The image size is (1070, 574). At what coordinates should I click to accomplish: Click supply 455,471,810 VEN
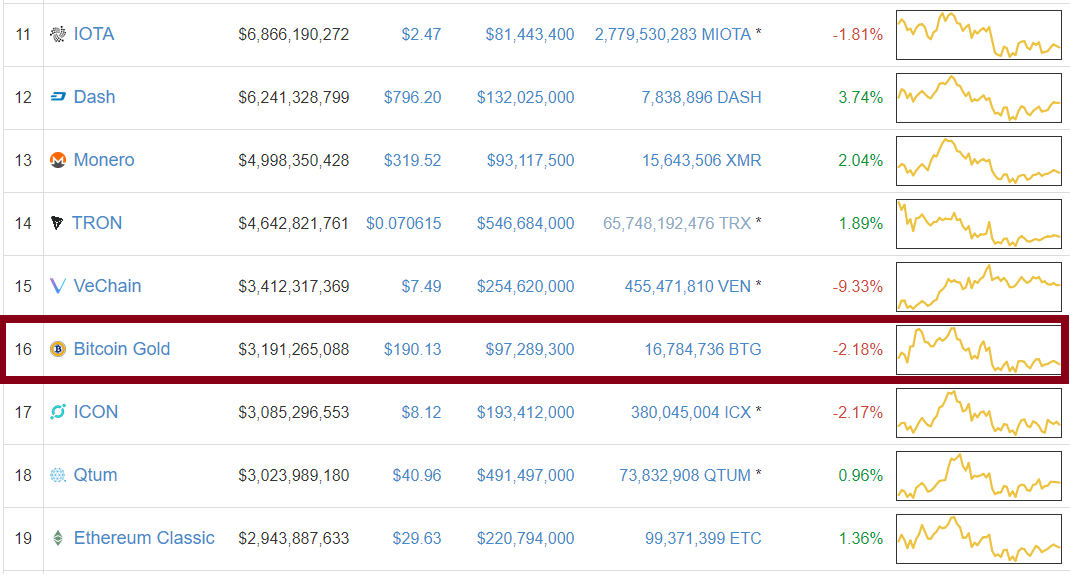[688, 287]
